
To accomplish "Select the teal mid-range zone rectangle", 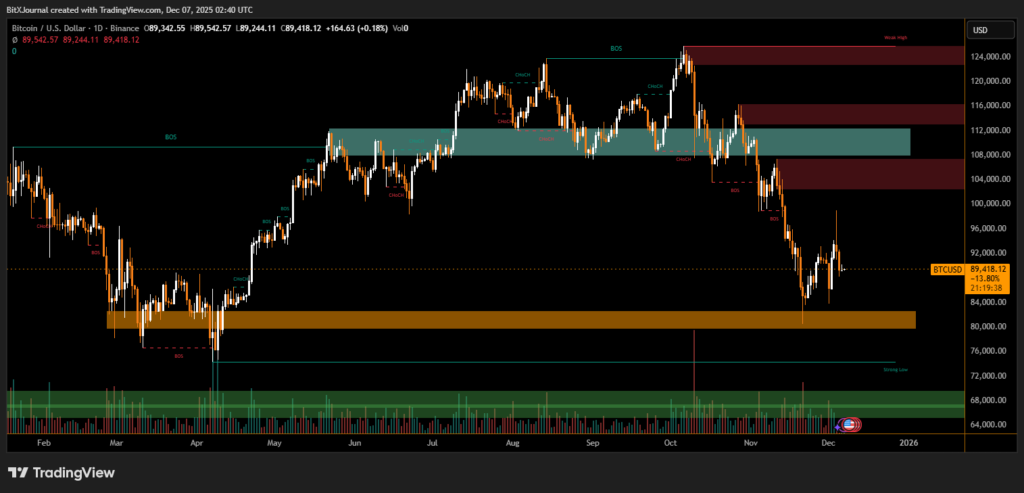I will click(619, 142).
